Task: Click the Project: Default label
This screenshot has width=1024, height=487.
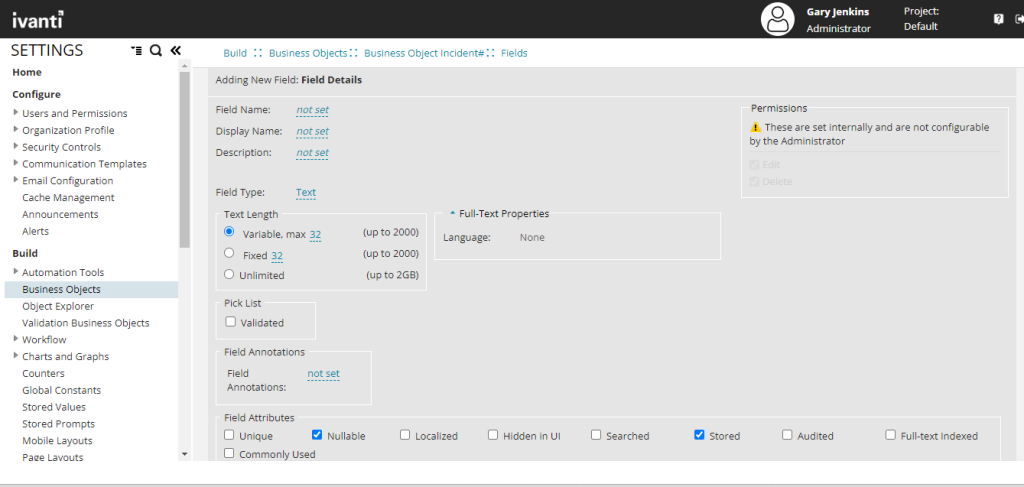Action: pos(921,19)
